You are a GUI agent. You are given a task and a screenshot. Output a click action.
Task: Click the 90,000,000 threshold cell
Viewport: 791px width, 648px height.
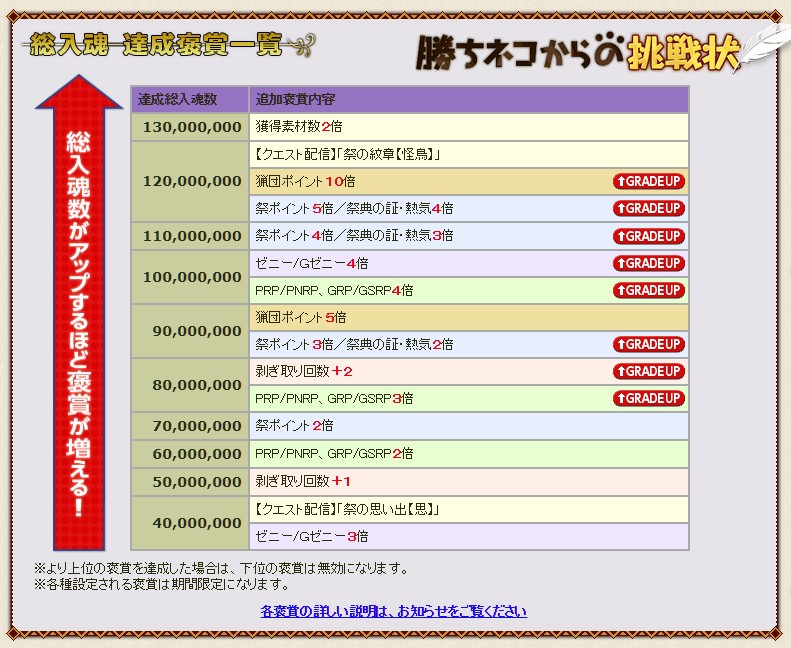(x=190, y=331)
